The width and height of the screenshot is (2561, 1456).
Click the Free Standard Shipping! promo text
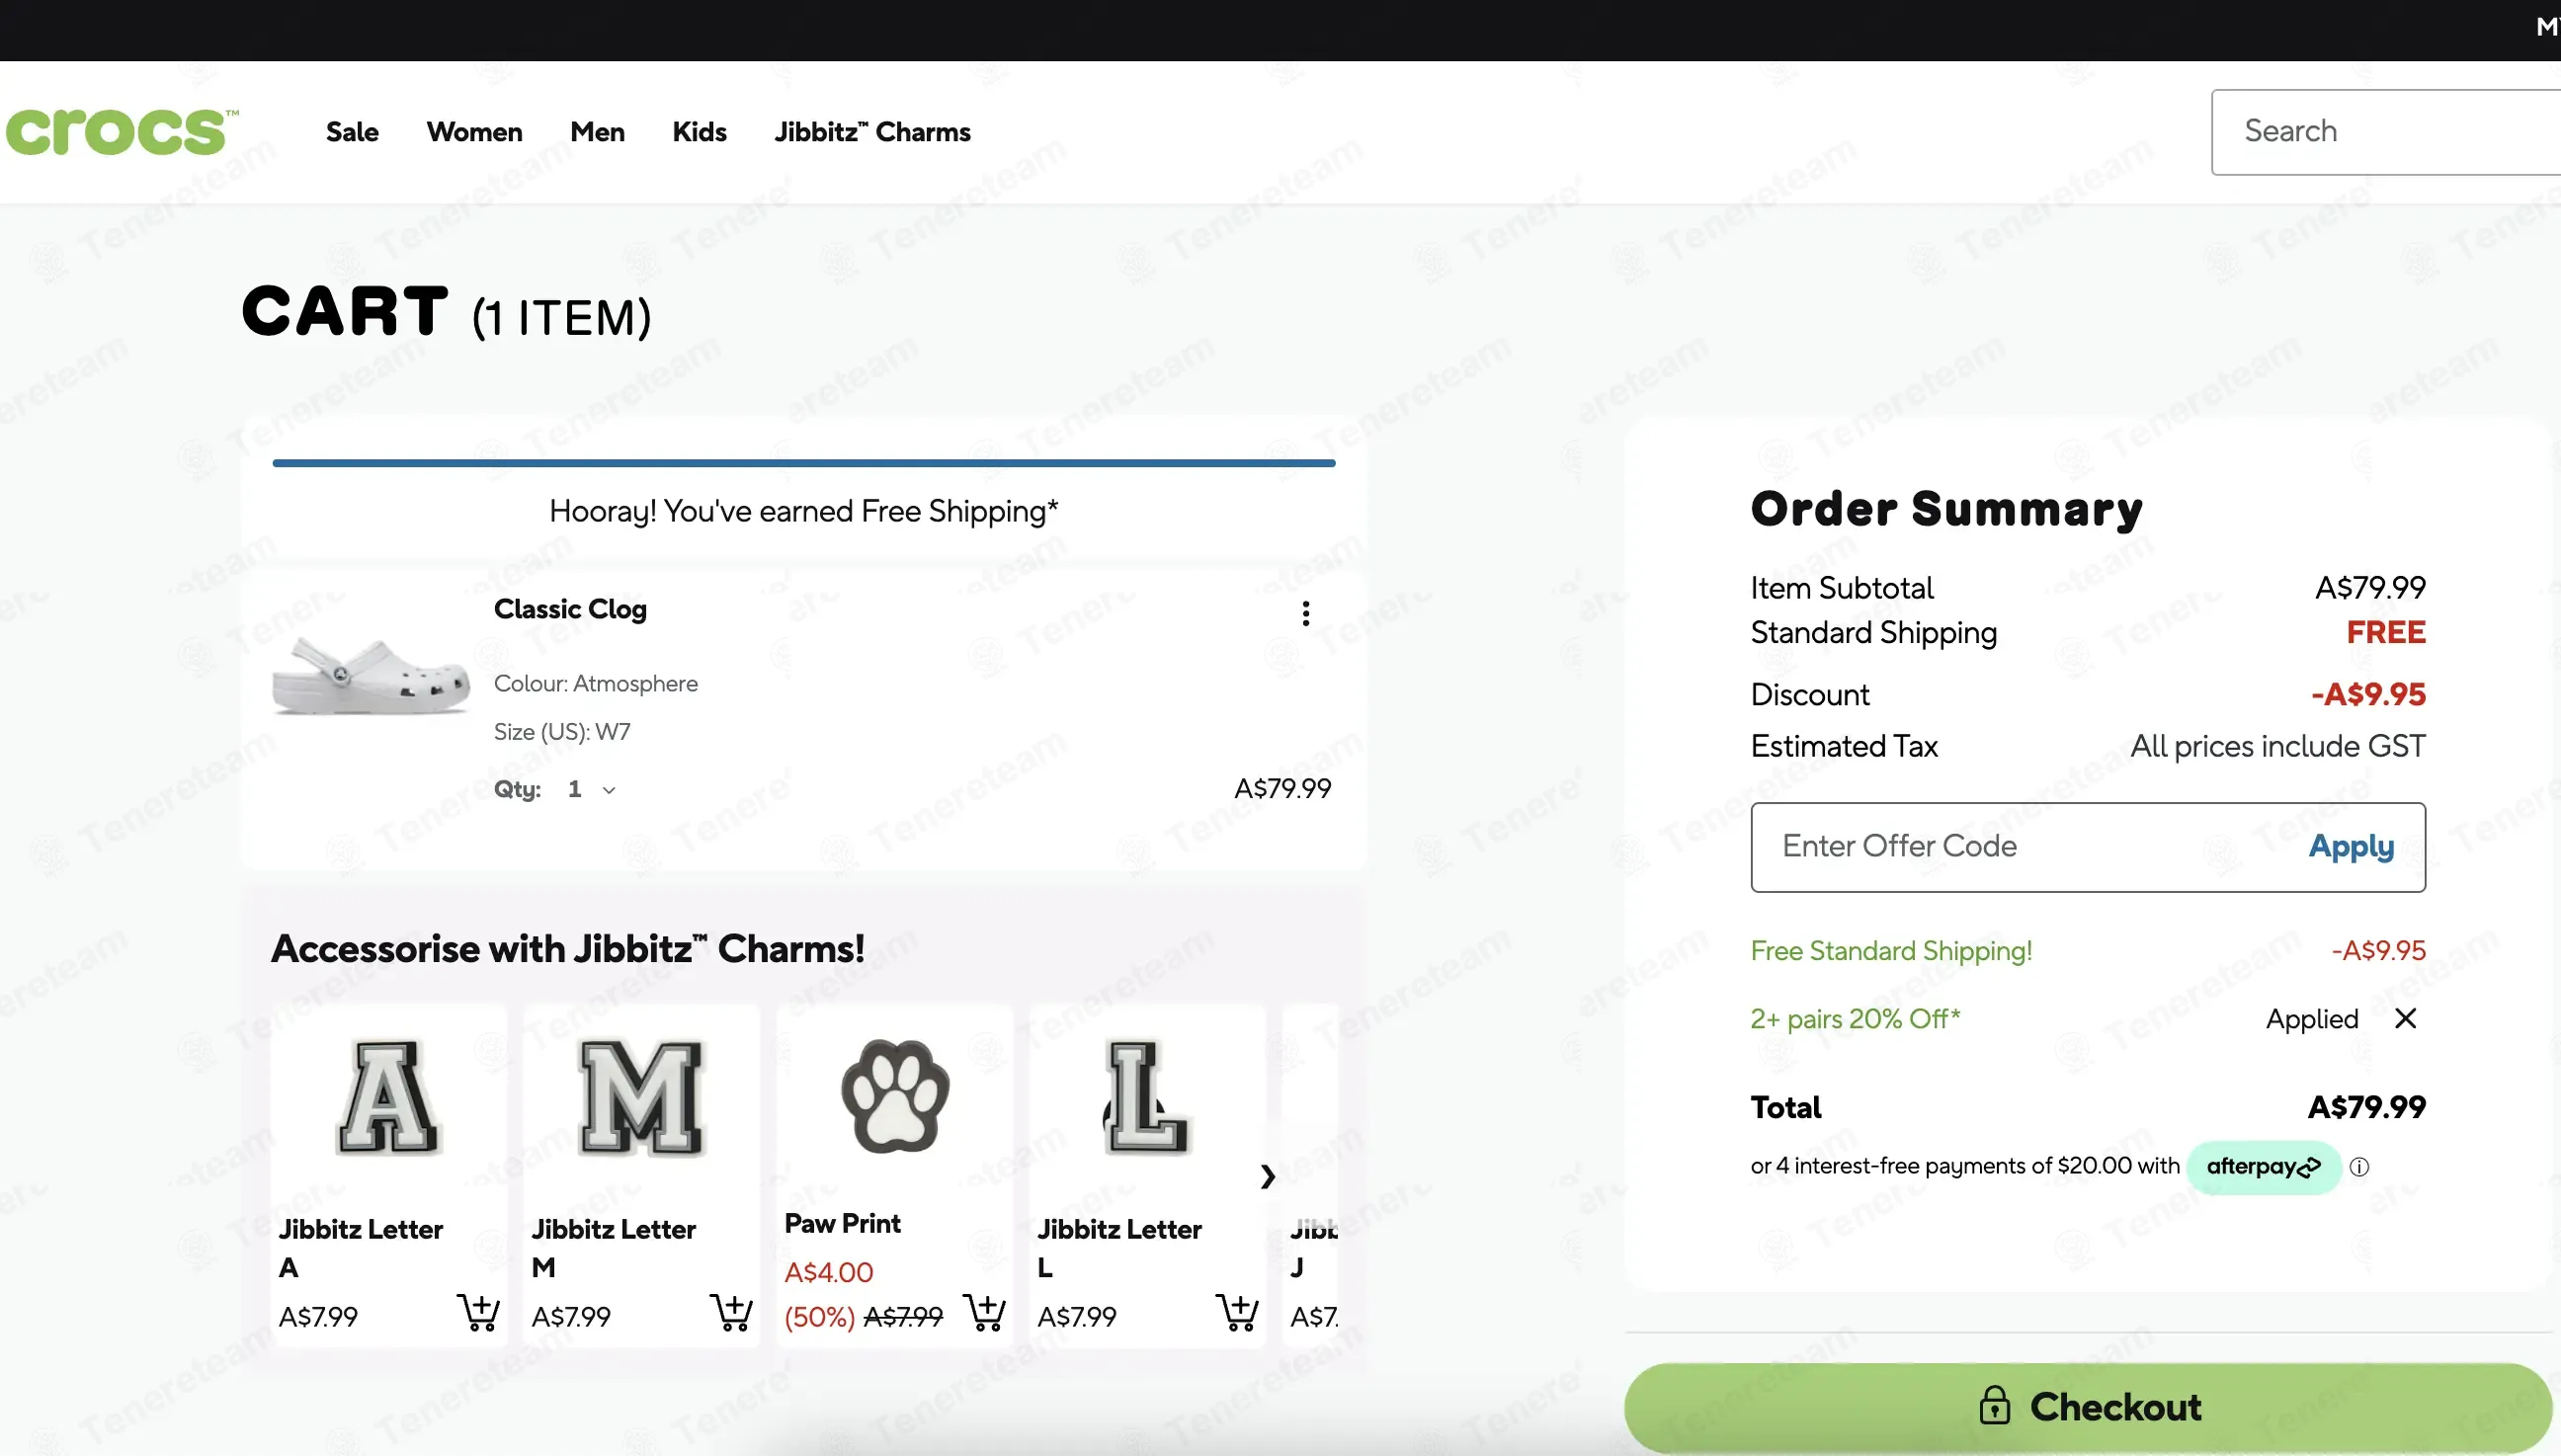pyautogui.click(x=1891, y=950)
